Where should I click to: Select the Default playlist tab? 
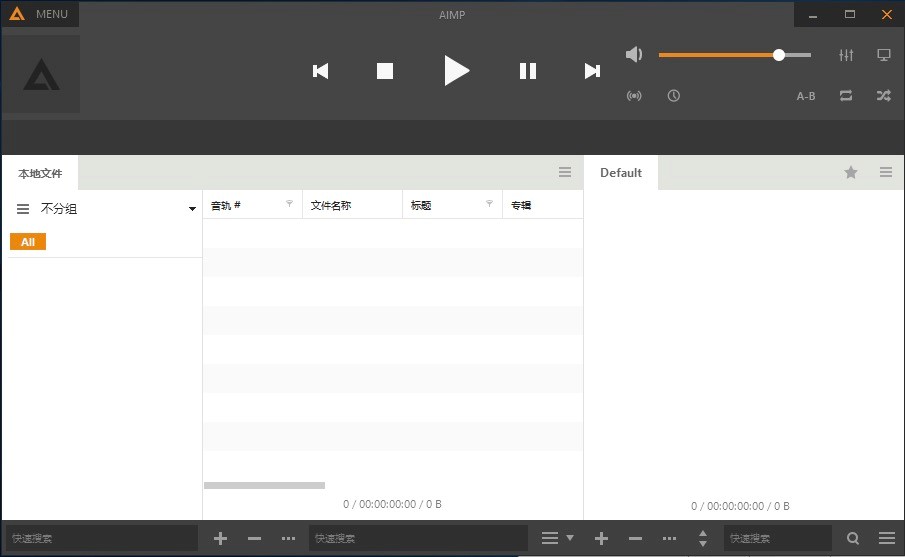click(x=621, y=173)
